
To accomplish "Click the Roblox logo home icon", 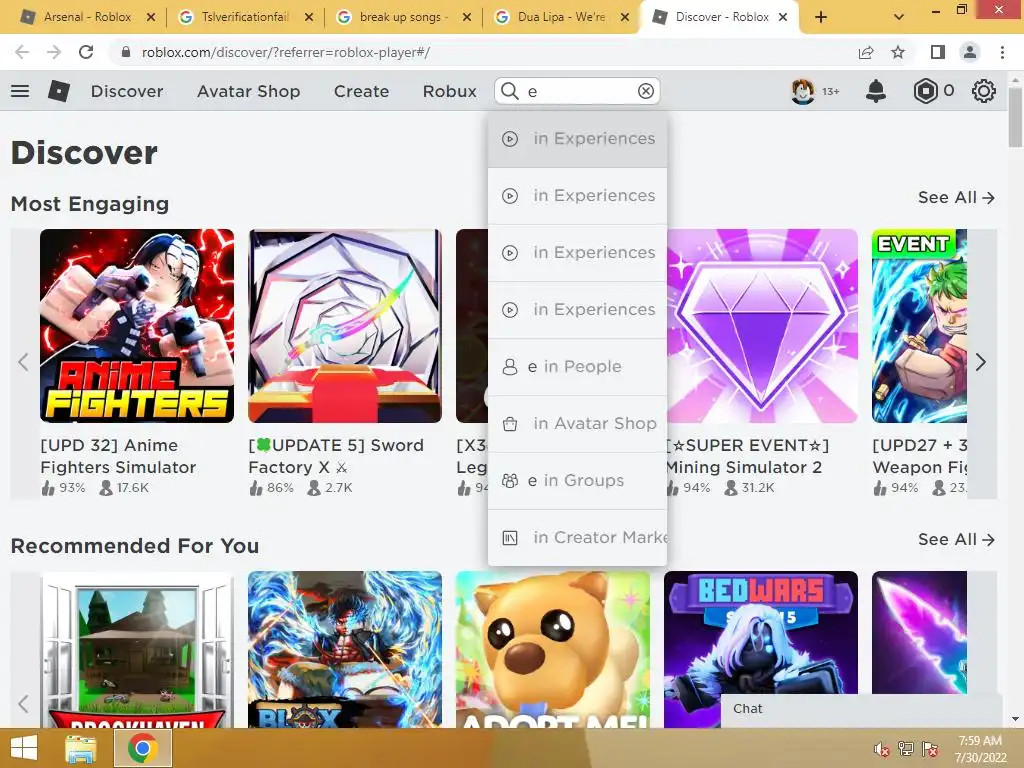I will pyautogui.click(x=59, y=91).
